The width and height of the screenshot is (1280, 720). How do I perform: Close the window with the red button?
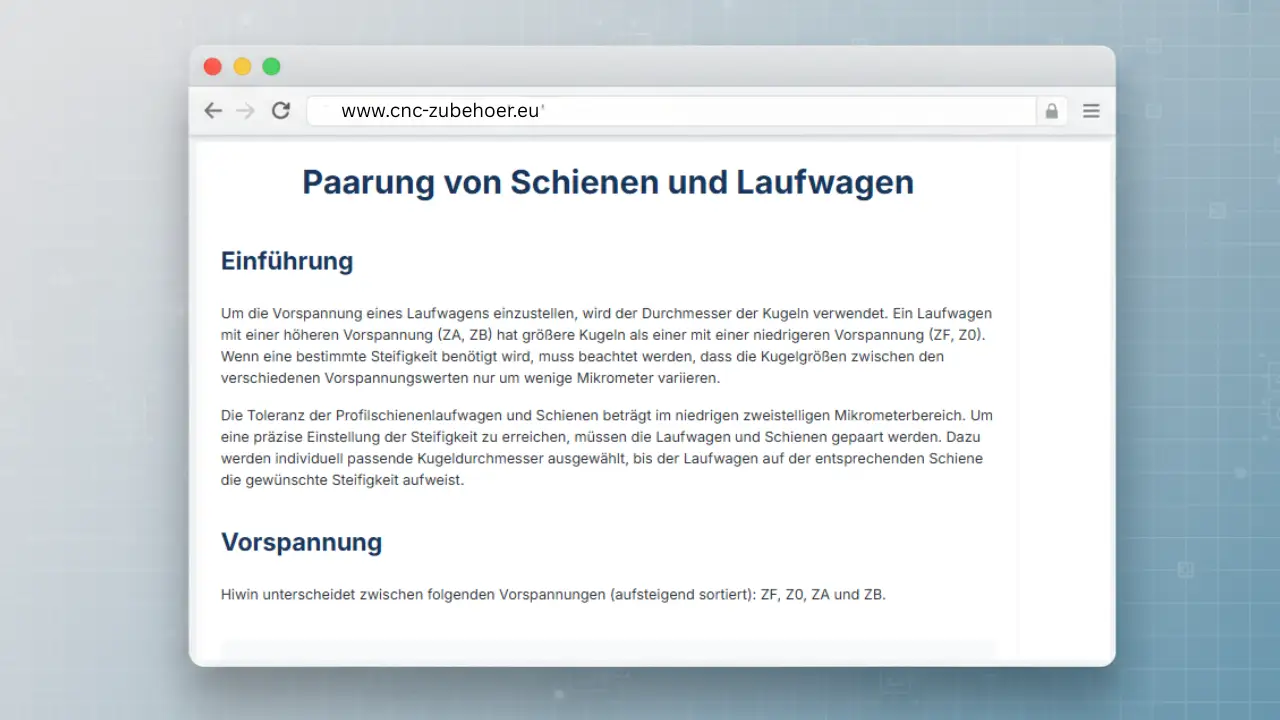212,67
